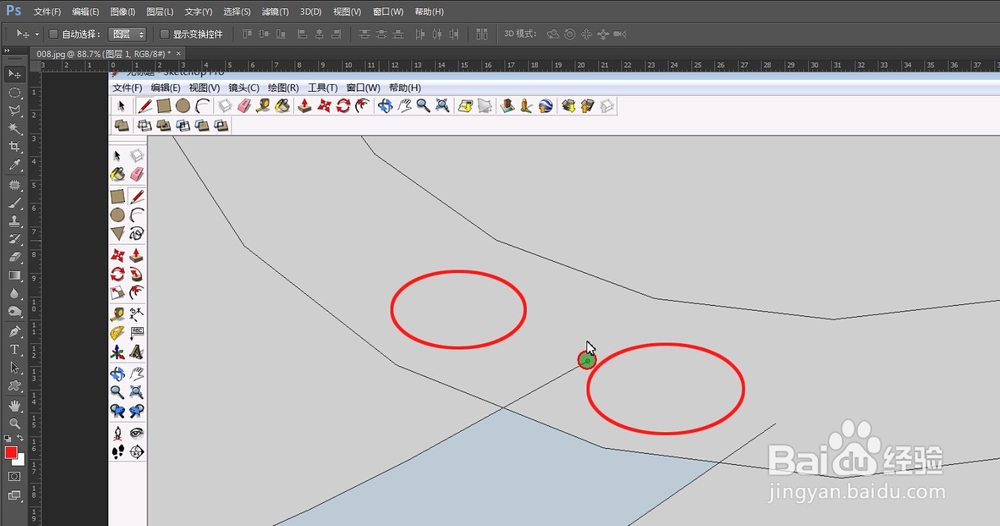Swap foreground and background colors
Screen dimensions: 1000x526
point(20,438)
